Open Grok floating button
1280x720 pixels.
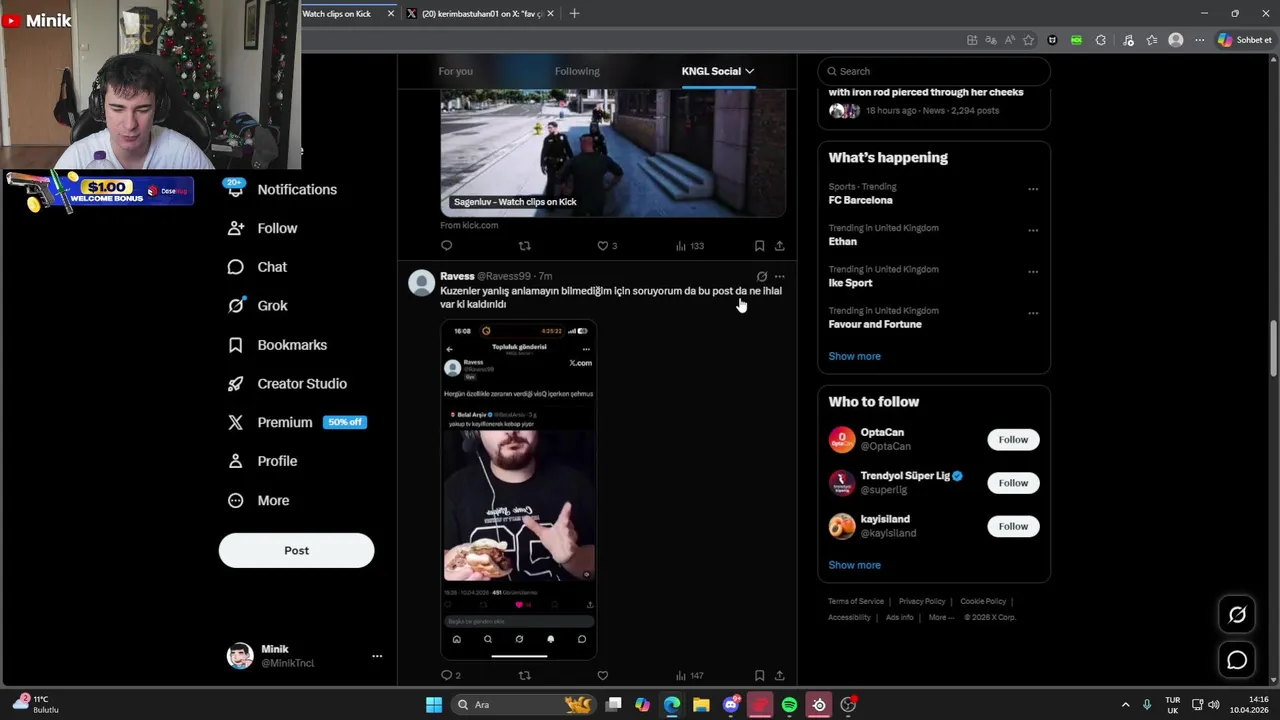click(x=1237, y=615)
